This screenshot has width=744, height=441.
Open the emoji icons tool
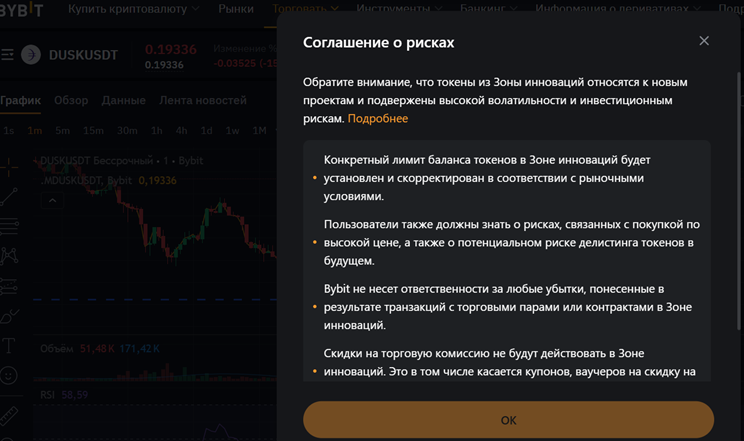[x=9, y=376]
